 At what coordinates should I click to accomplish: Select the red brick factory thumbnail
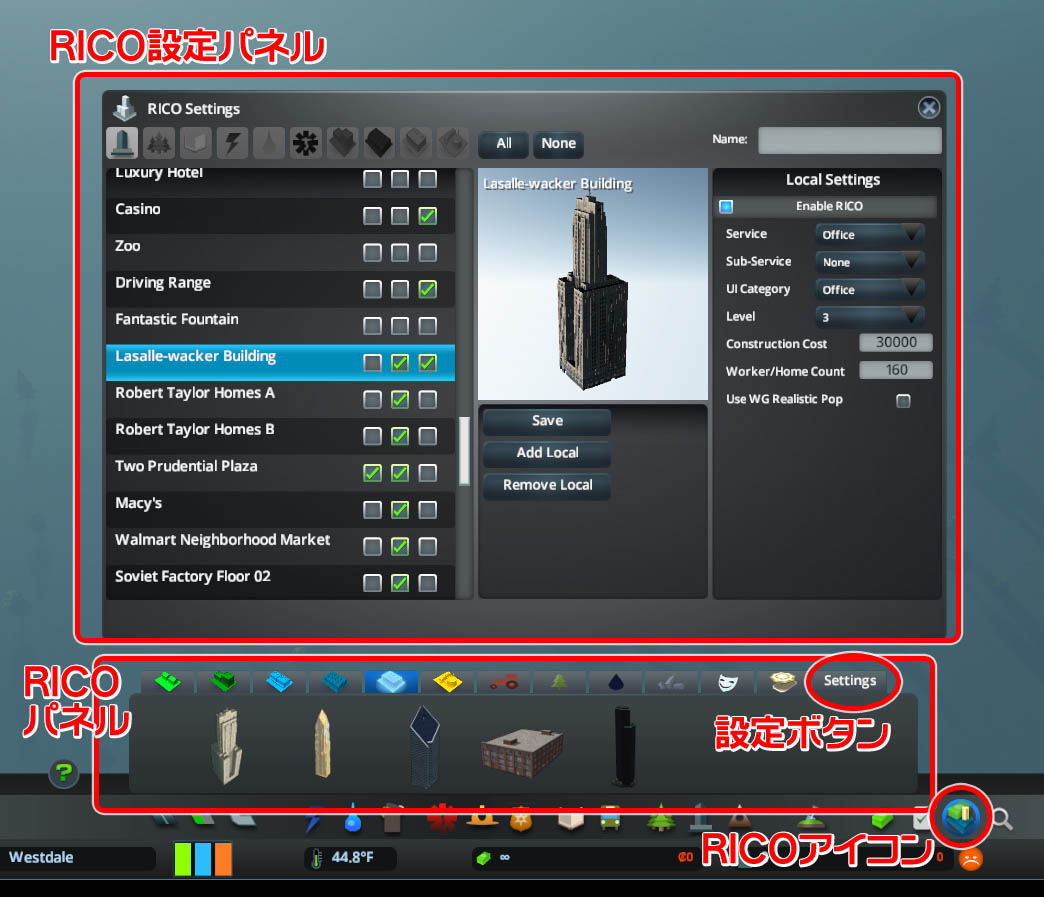click(522, 753)
